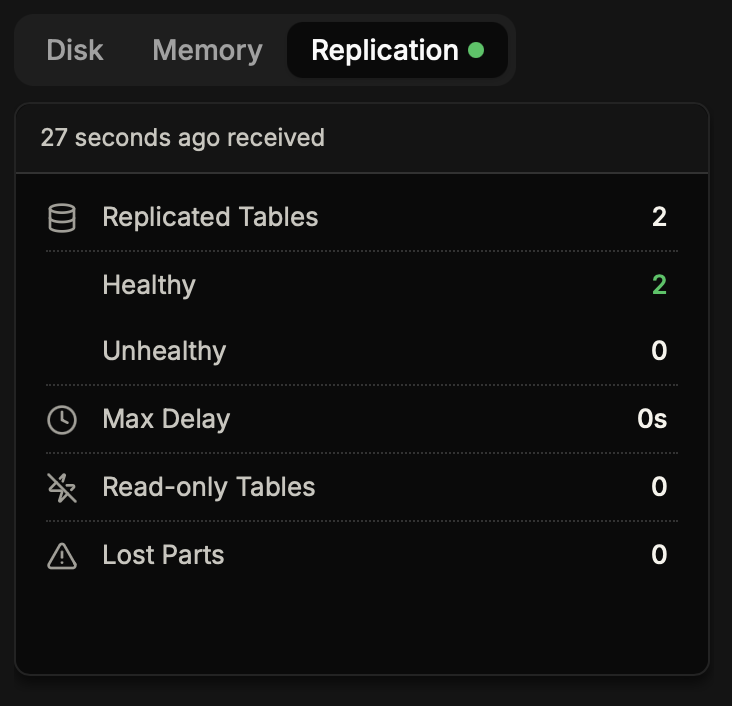Click the Replicated Tables label
This screenshot has width=732, height=706.
coord(210,217)
